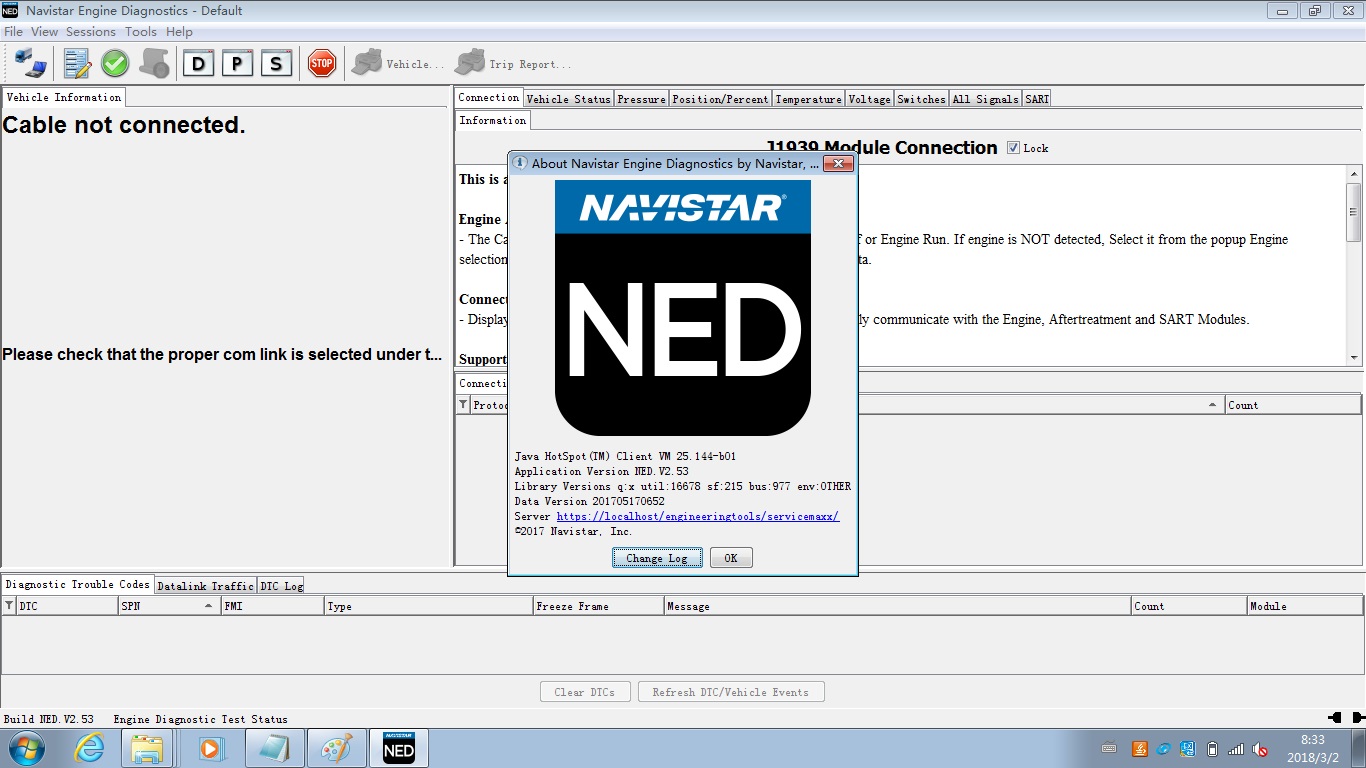Viewport: 1366px width, 768px height.
Task: Click the grayed-out scroll log icon
Action: tap(154, 64)
